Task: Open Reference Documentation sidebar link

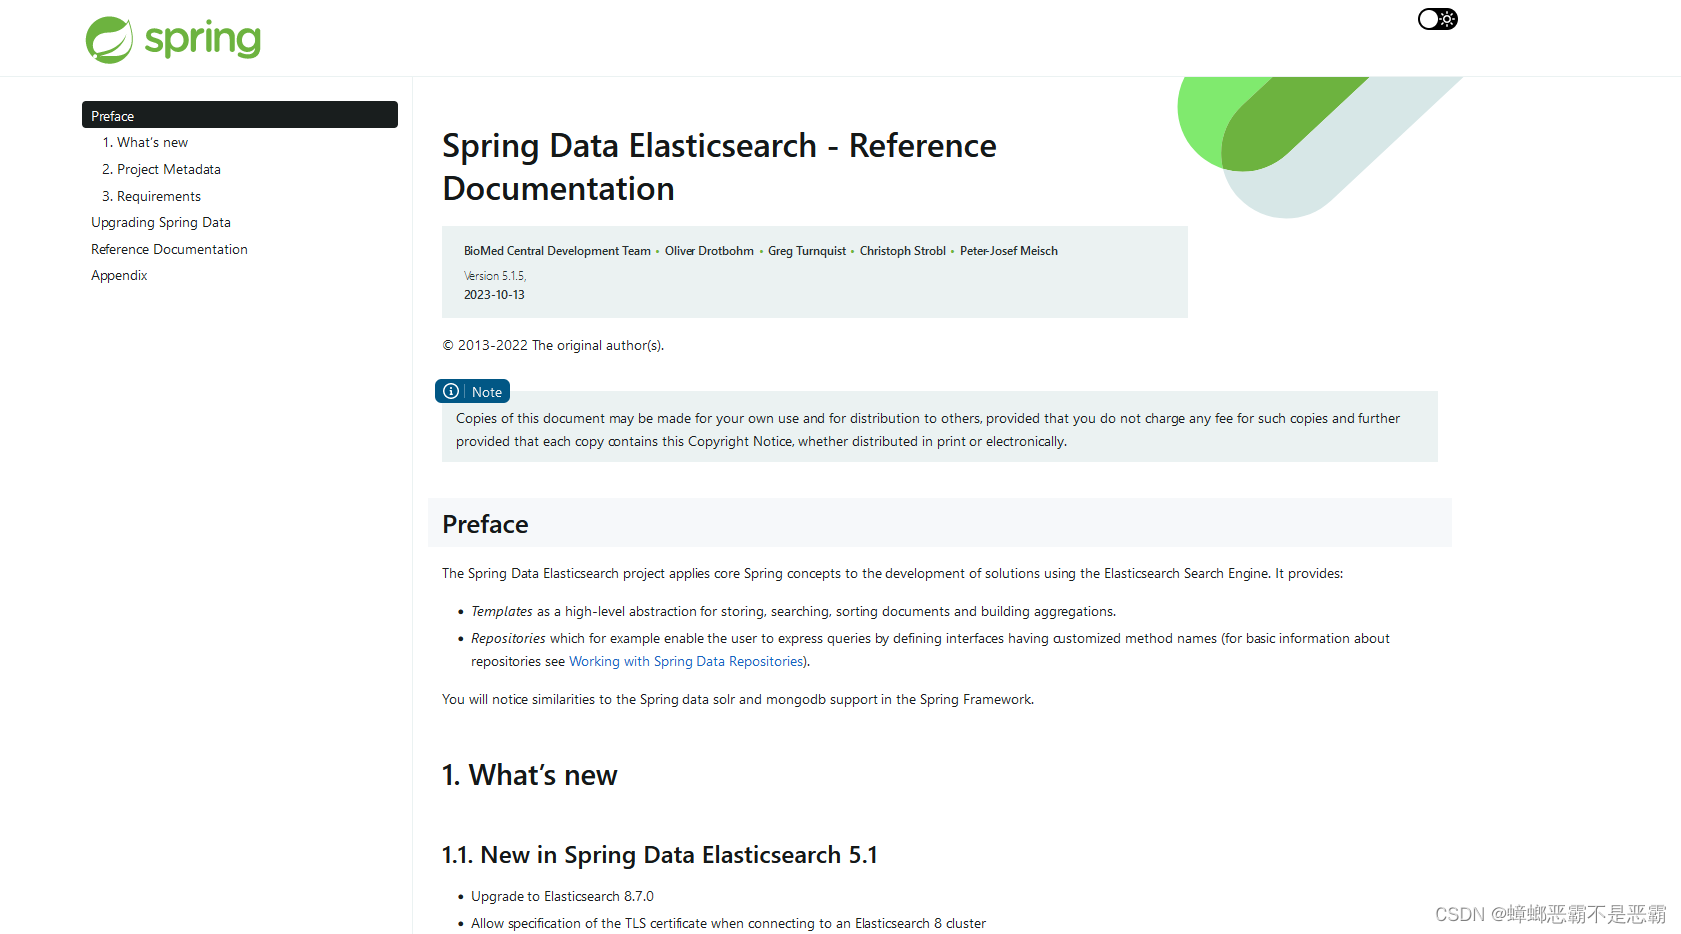Action: (x=169, y=249)
